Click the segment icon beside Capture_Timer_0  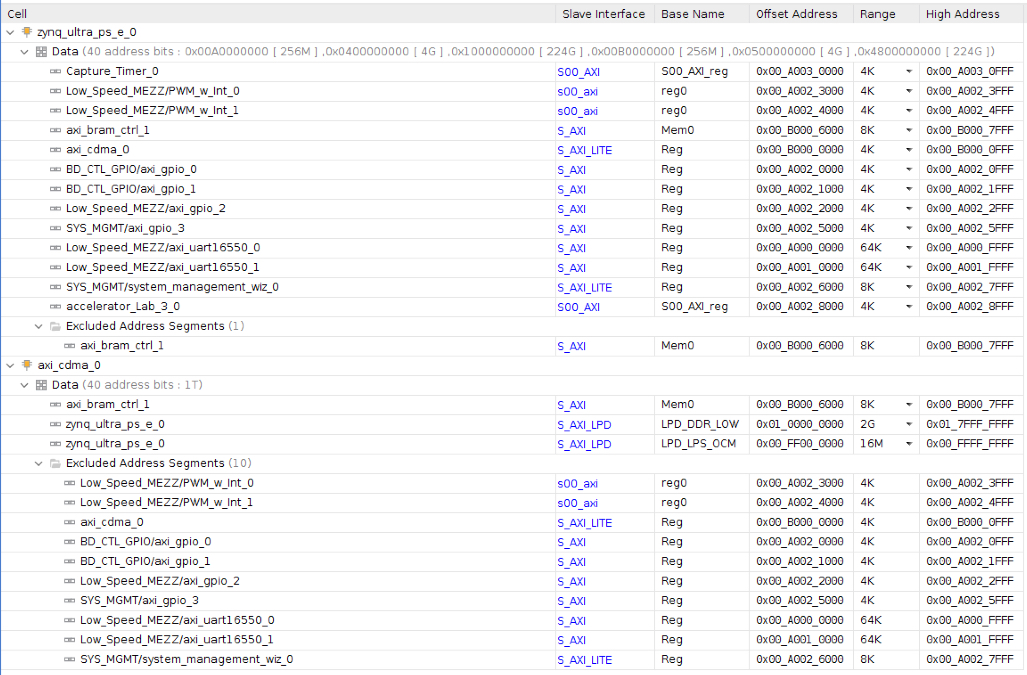(x=55, y=71)
